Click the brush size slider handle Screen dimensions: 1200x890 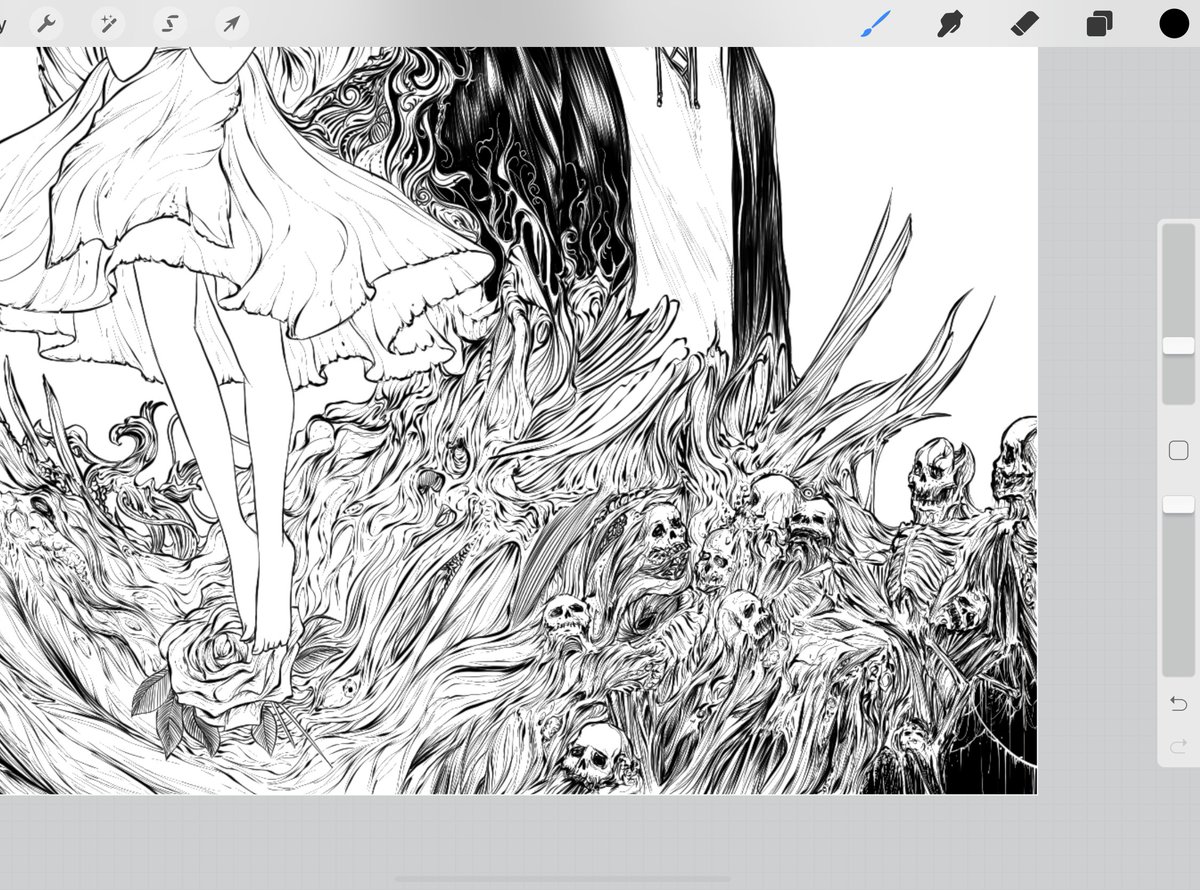tap(1178, 345)
